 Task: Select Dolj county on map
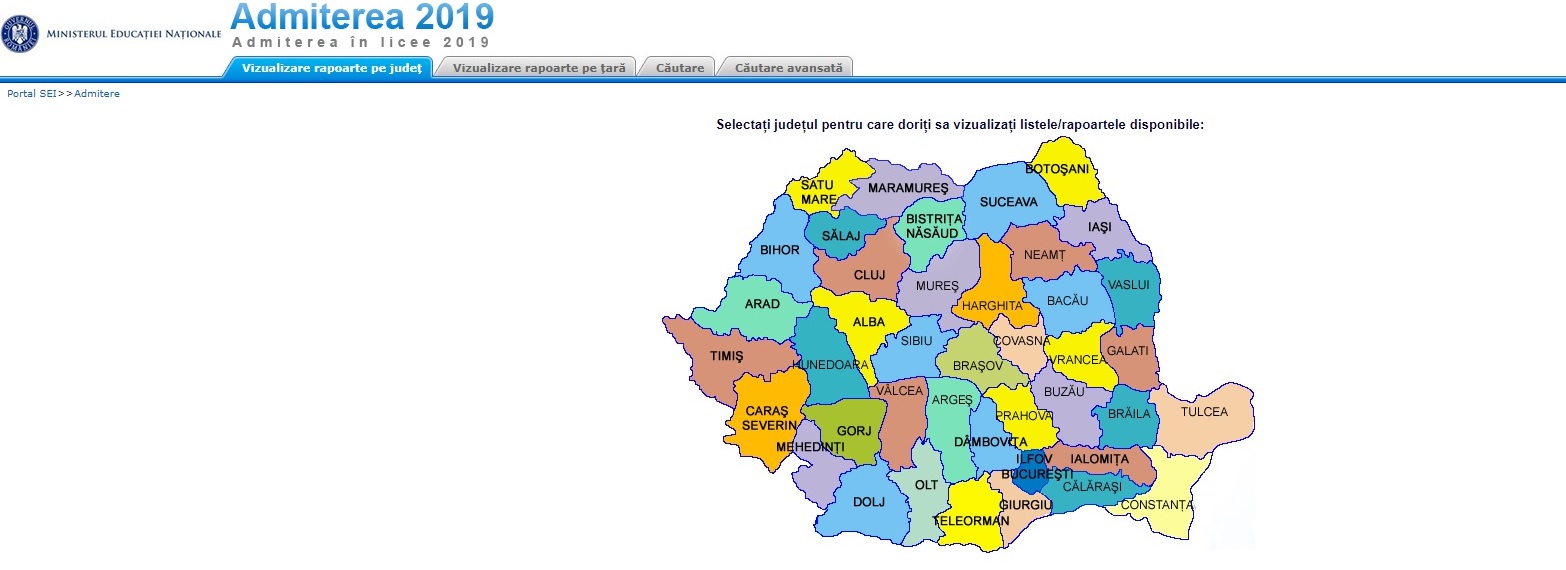click(869, 502)
